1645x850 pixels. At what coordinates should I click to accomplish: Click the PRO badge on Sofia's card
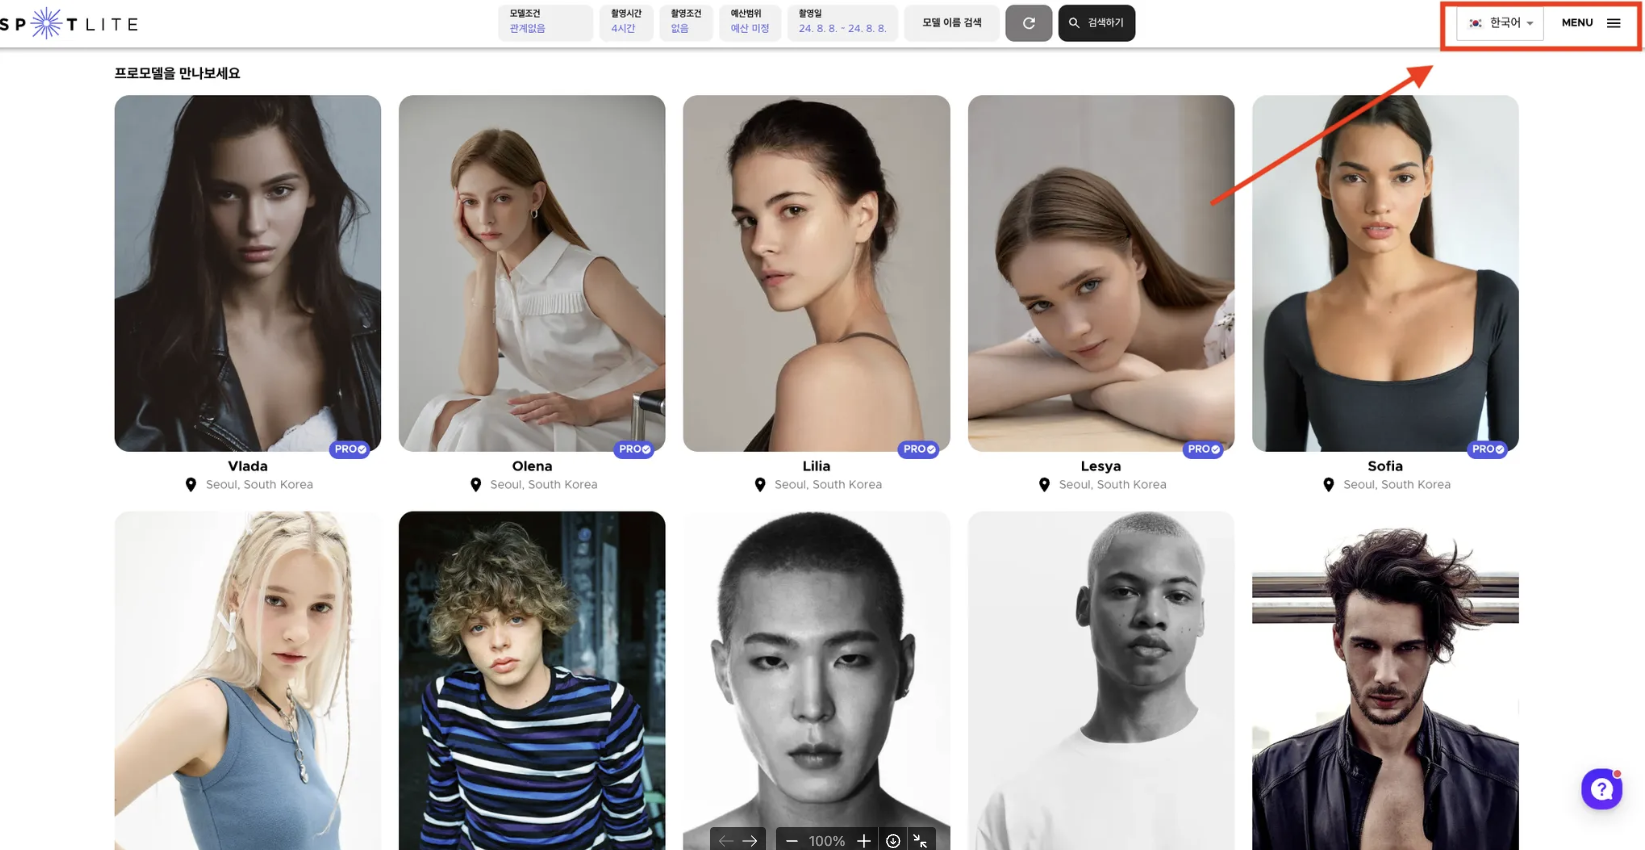click(1487, 449)
